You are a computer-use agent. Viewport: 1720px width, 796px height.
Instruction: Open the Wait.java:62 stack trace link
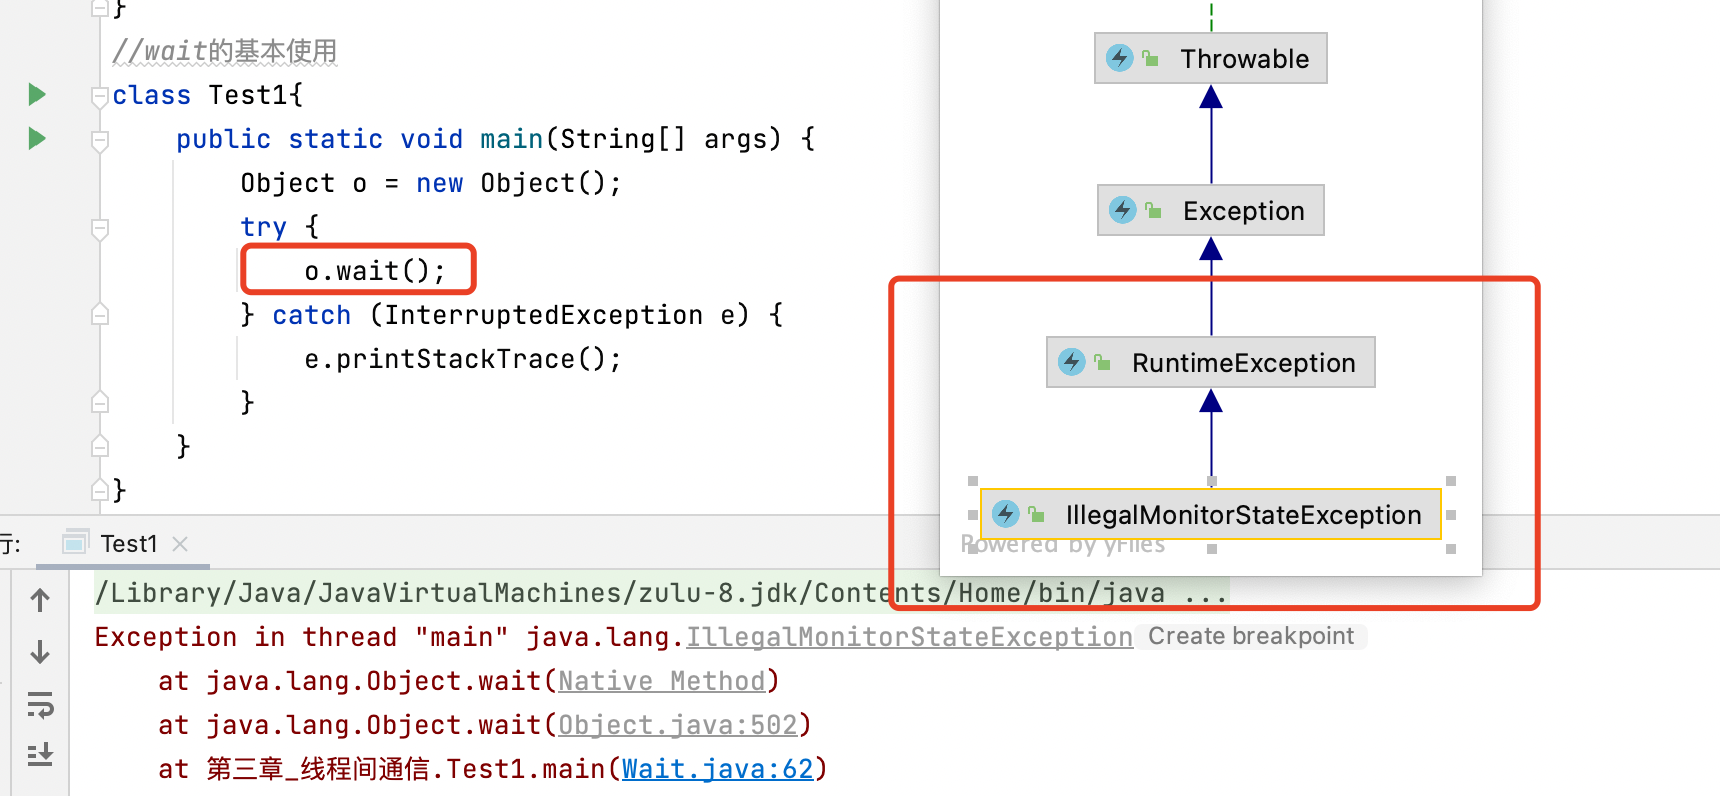click(x=717, y=769)
